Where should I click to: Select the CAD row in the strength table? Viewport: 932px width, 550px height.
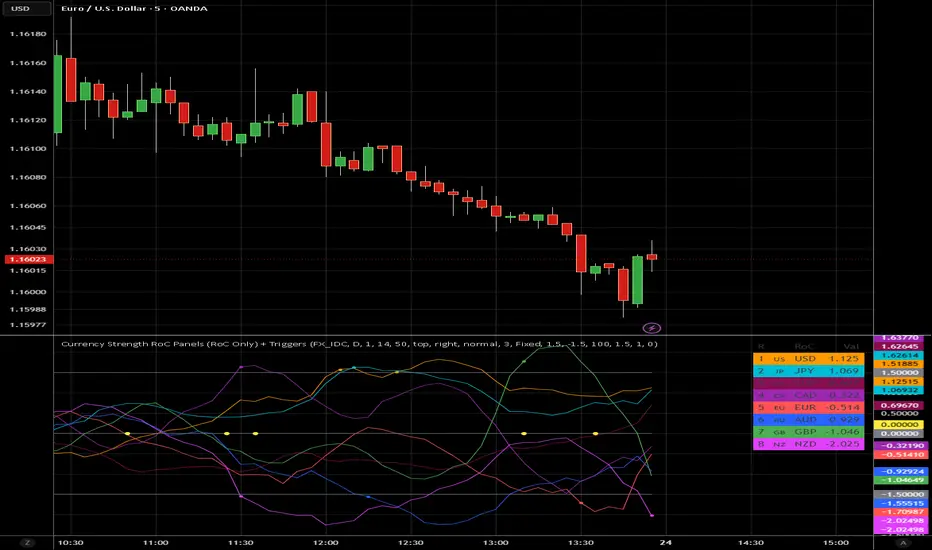coord(808,395)
